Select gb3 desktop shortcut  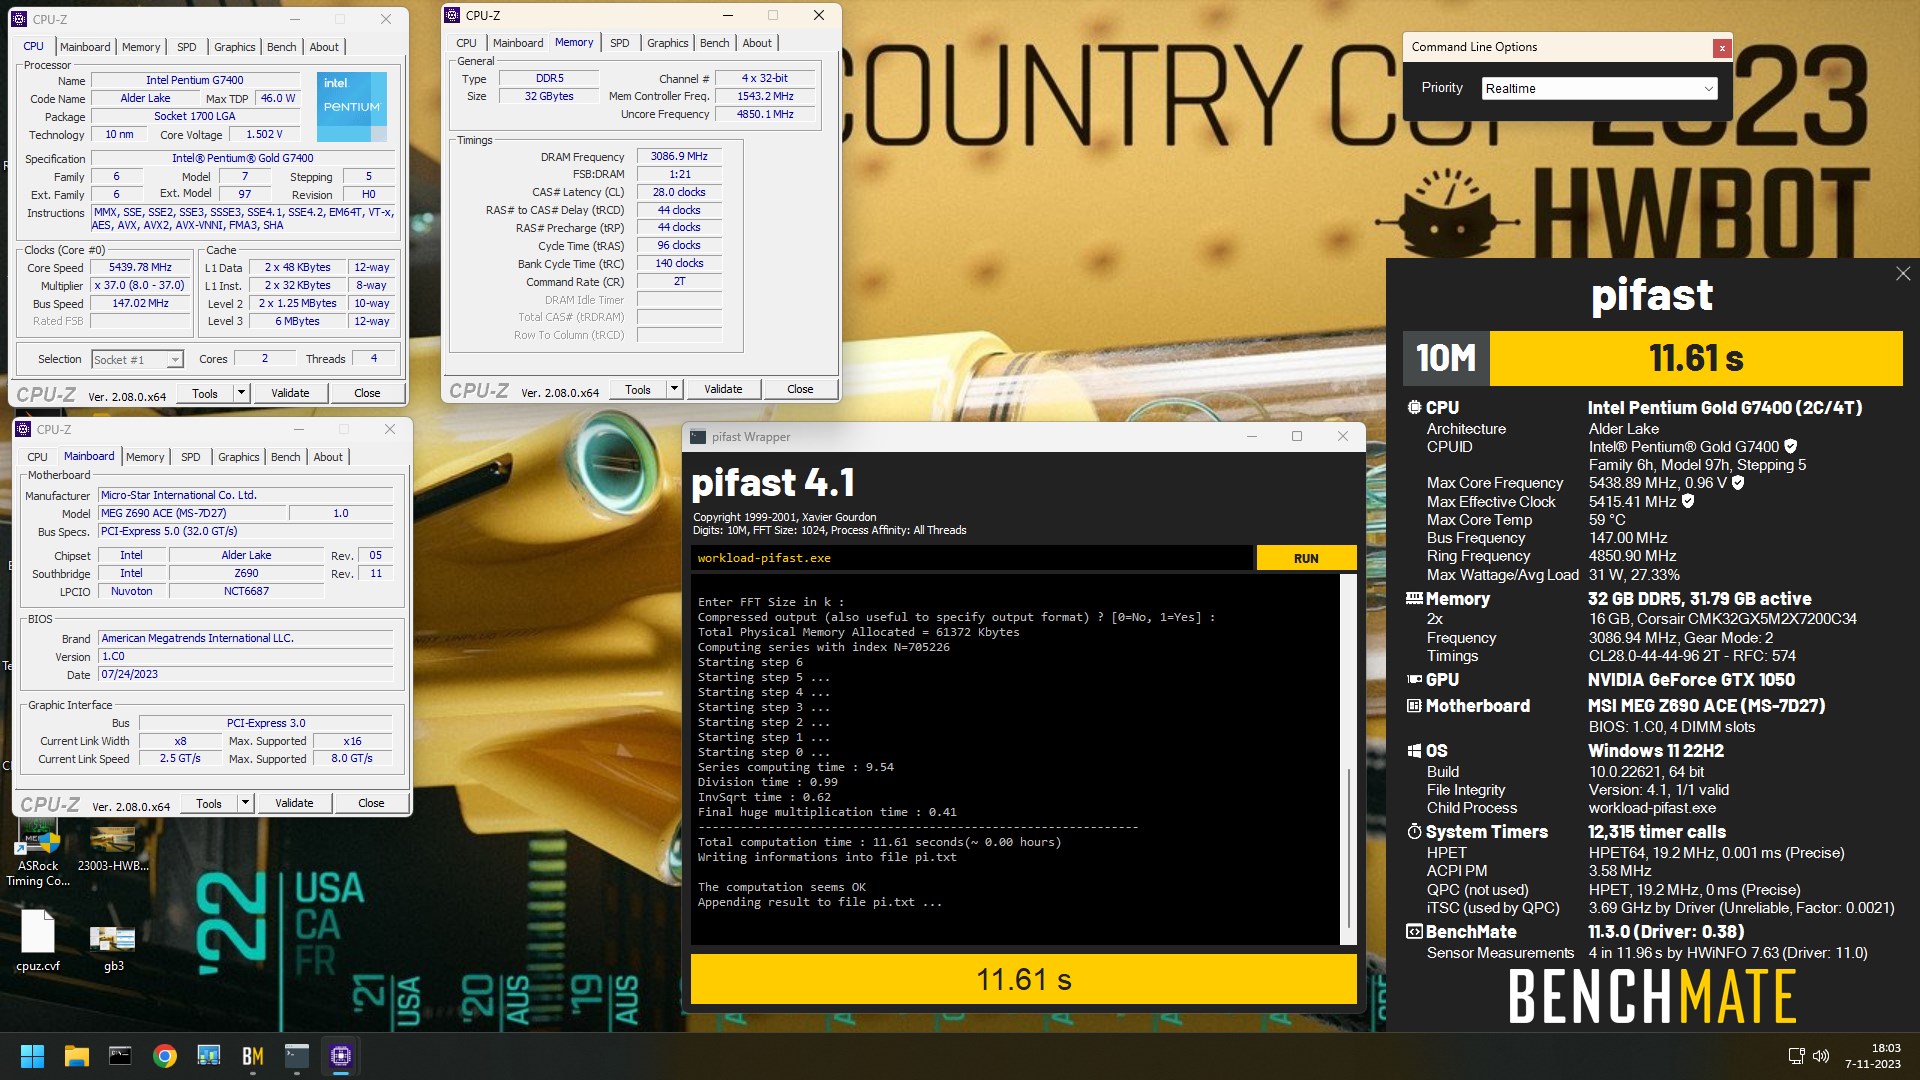pyautogui.click(x=113, y=948)
